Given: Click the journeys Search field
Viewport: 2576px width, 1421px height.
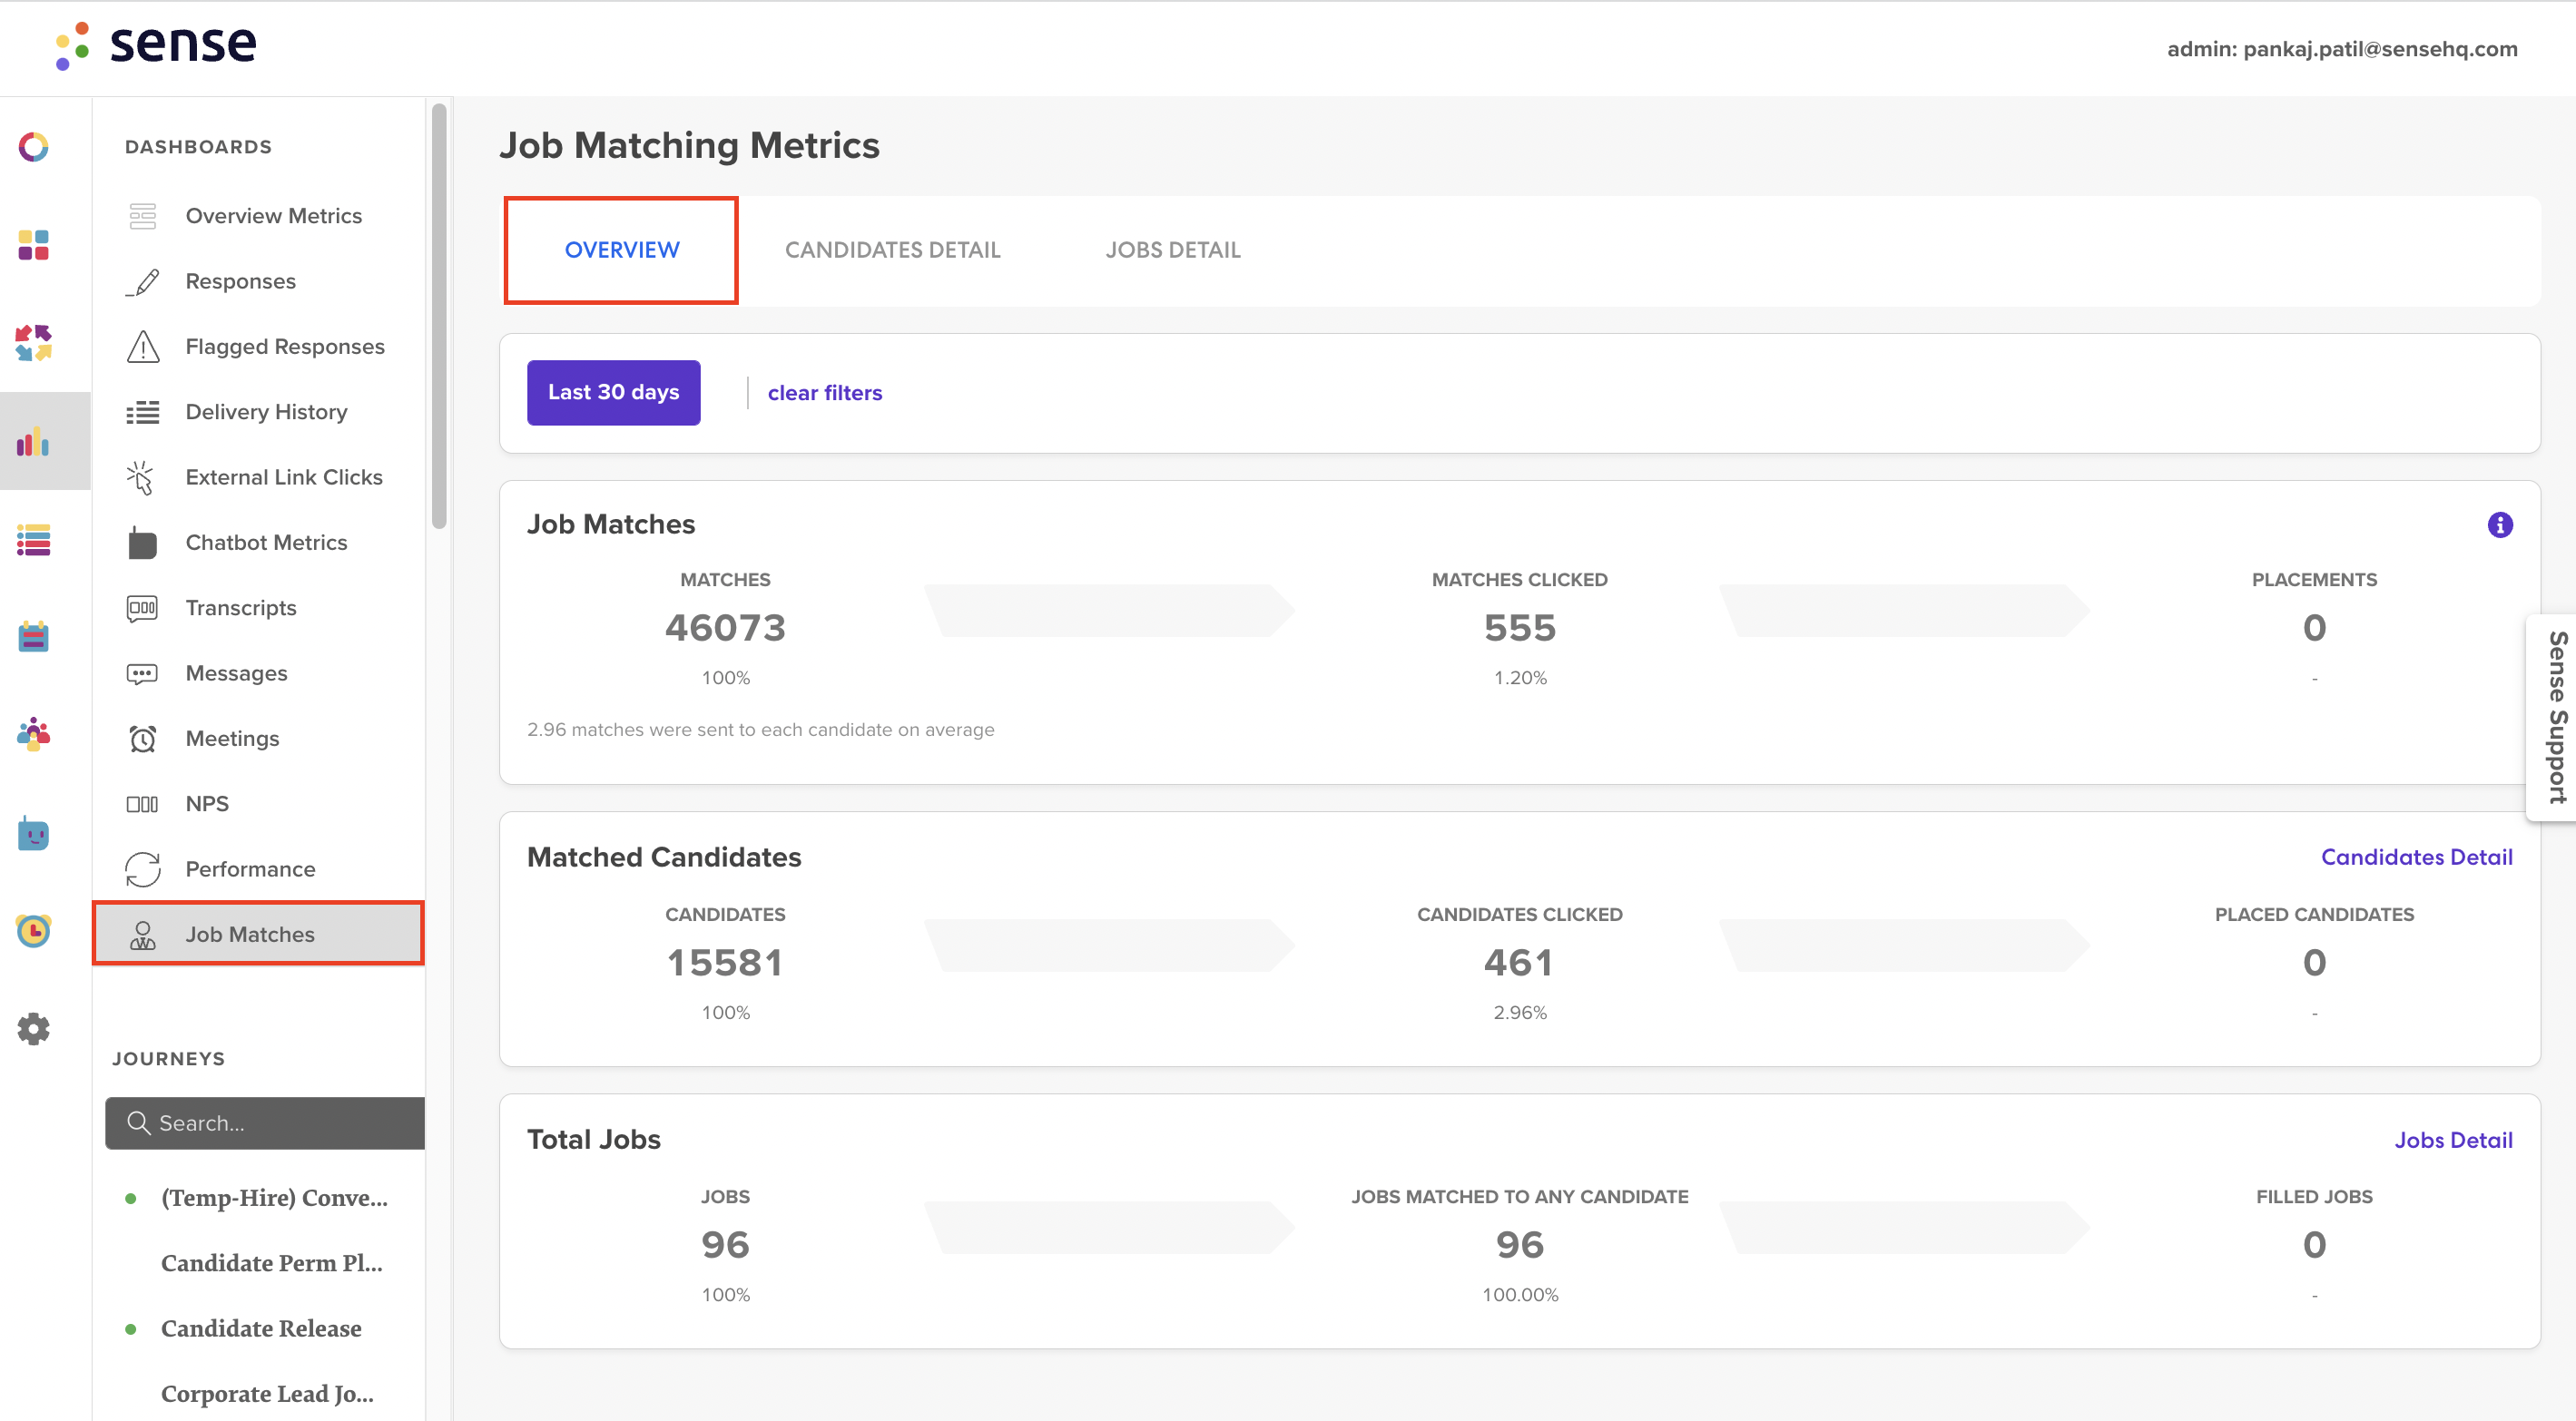Looking at the screenshot, I should (x=265, y=1123).
